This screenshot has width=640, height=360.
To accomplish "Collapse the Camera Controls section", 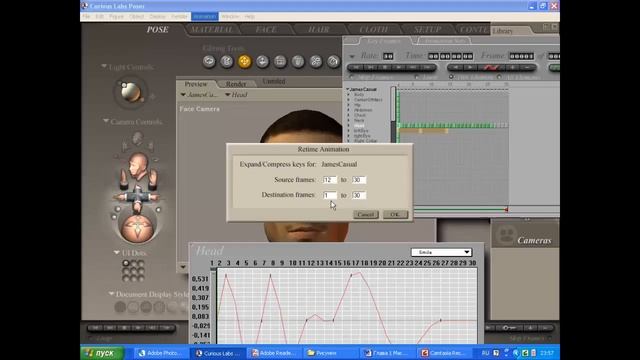I will click(106, 121).
